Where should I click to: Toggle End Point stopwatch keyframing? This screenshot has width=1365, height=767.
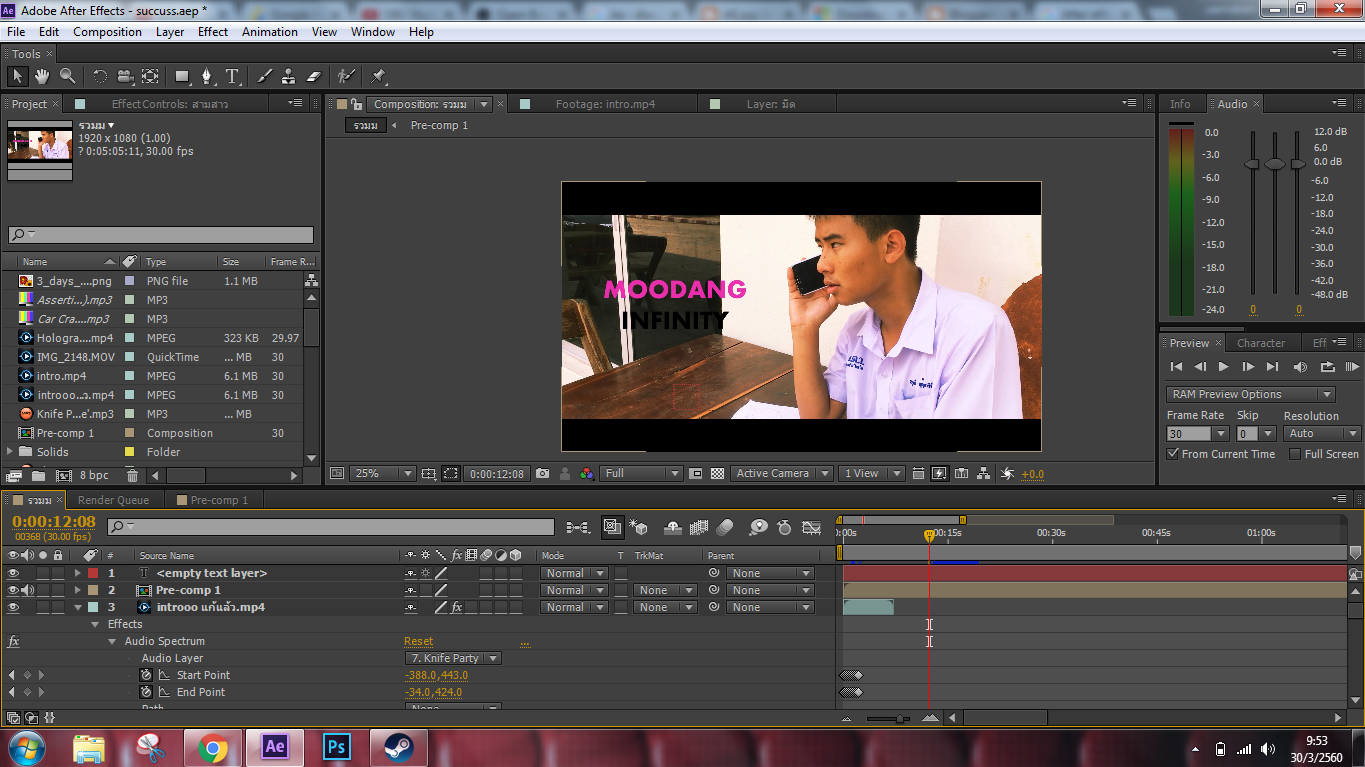pos(146,692)
